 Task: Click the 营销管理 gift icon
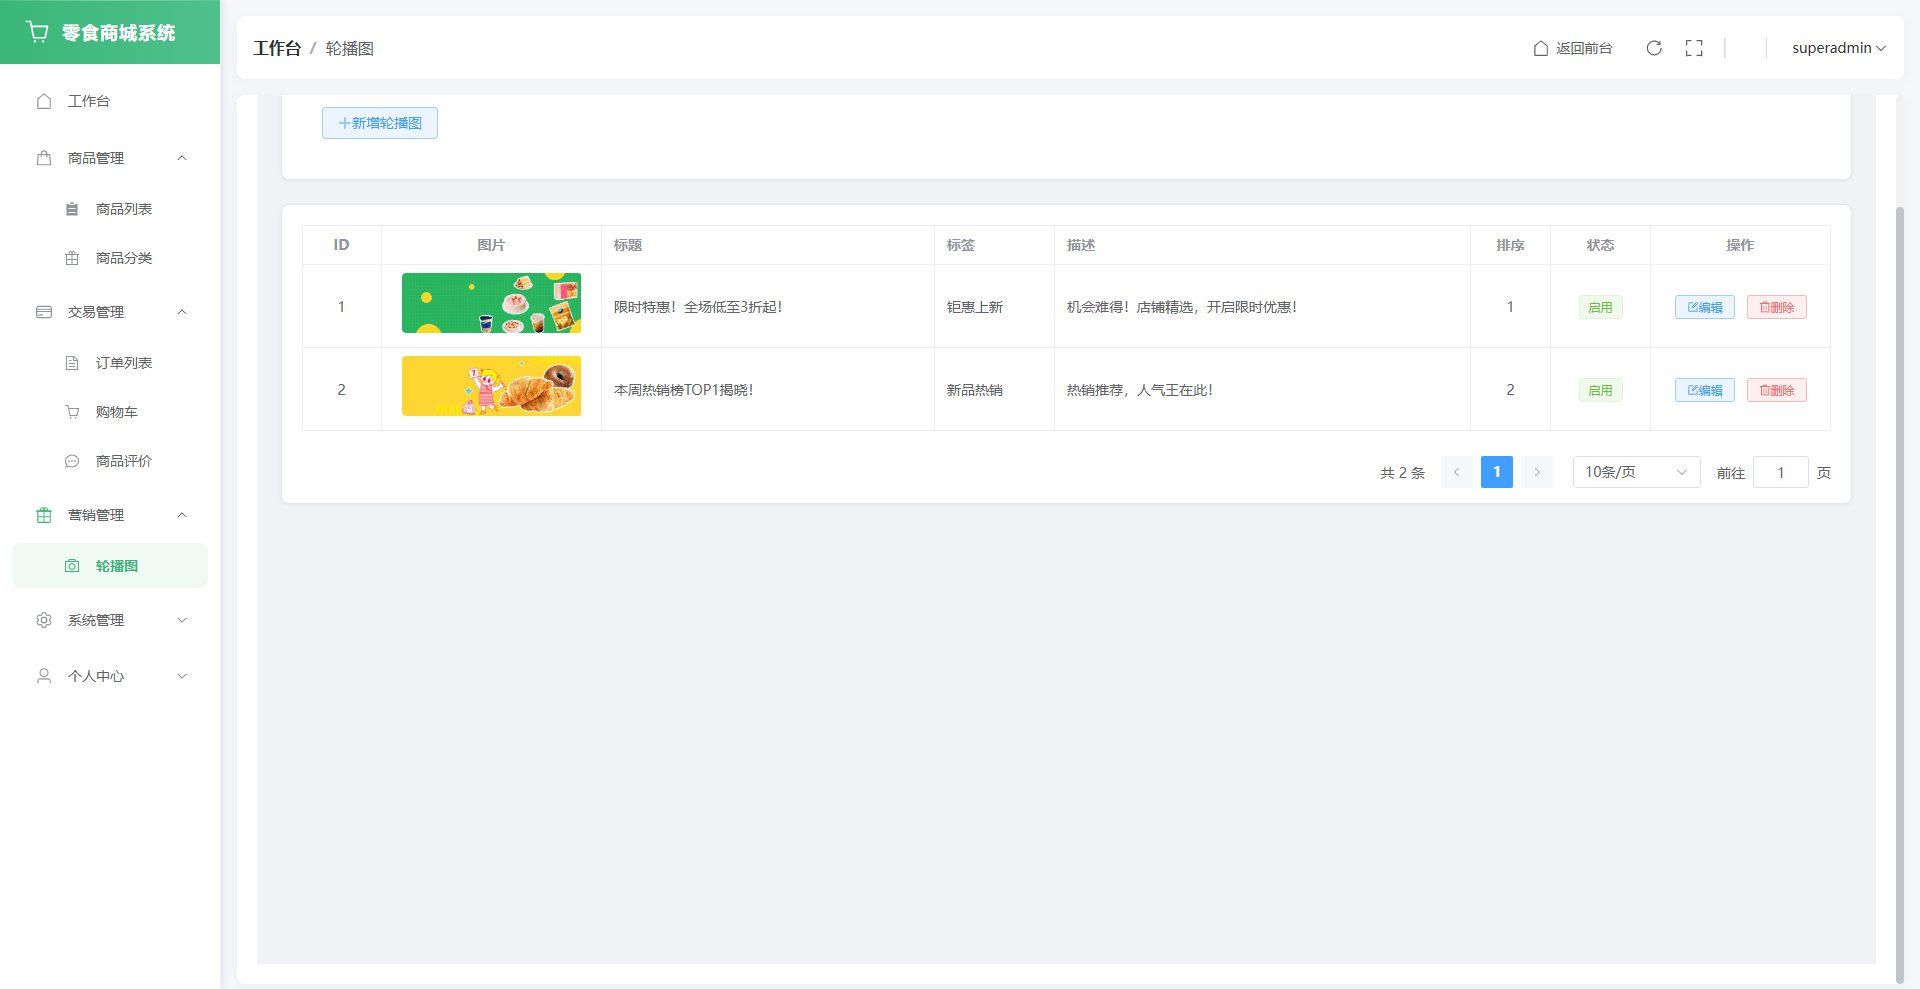tap(44, 515)
